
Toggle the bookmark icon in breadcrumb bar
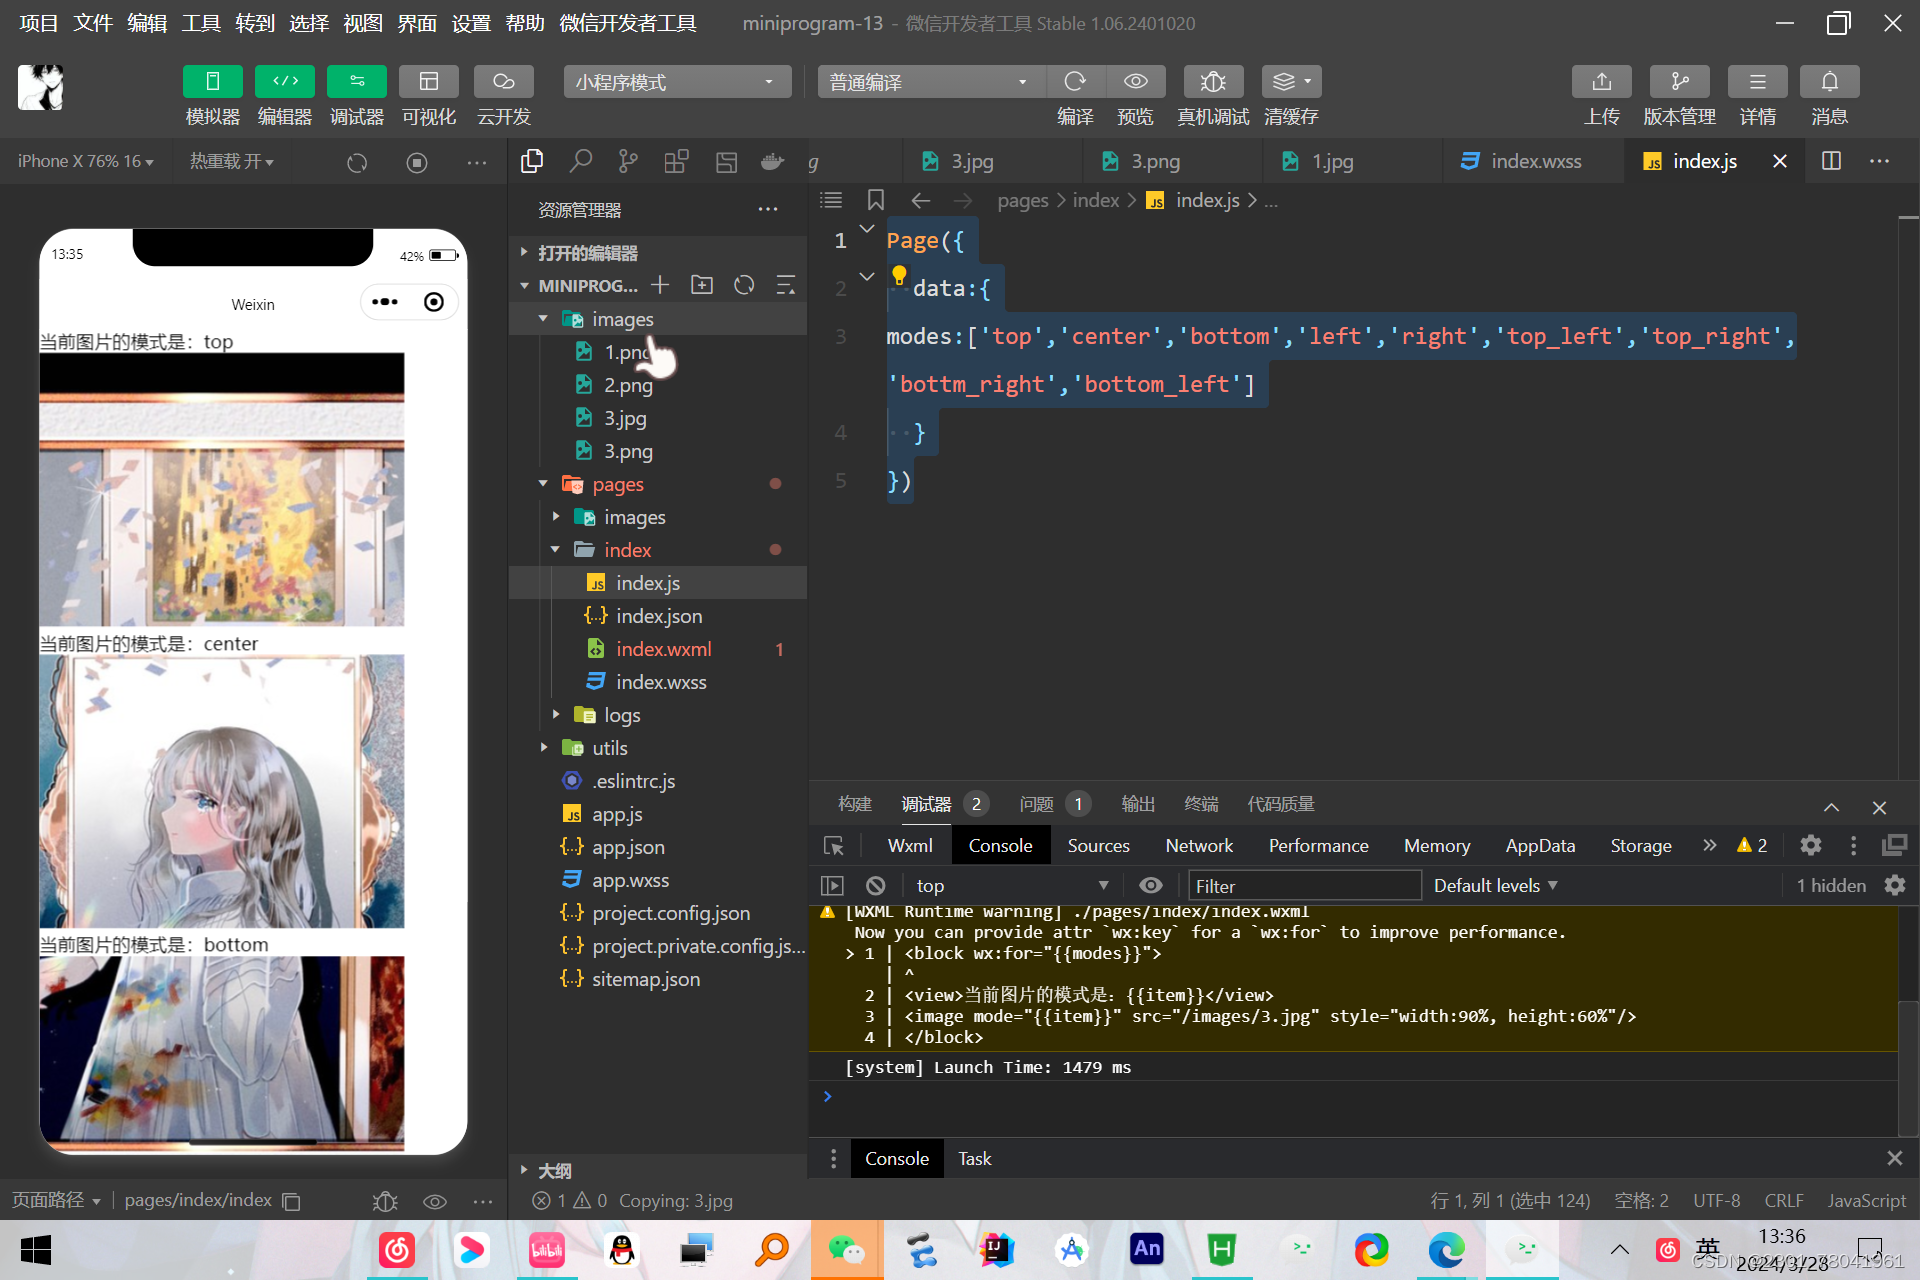pyautogui.click(x=876, y=200)
